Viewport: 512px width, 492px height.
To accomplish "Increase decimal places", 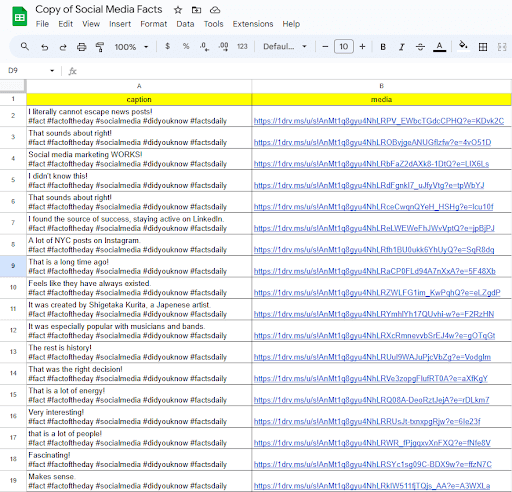I will click(223, 47).
